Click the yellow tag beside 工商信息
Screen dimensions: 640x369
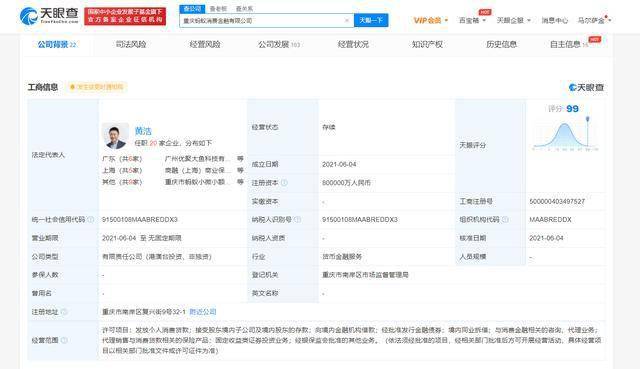[97, 87]
